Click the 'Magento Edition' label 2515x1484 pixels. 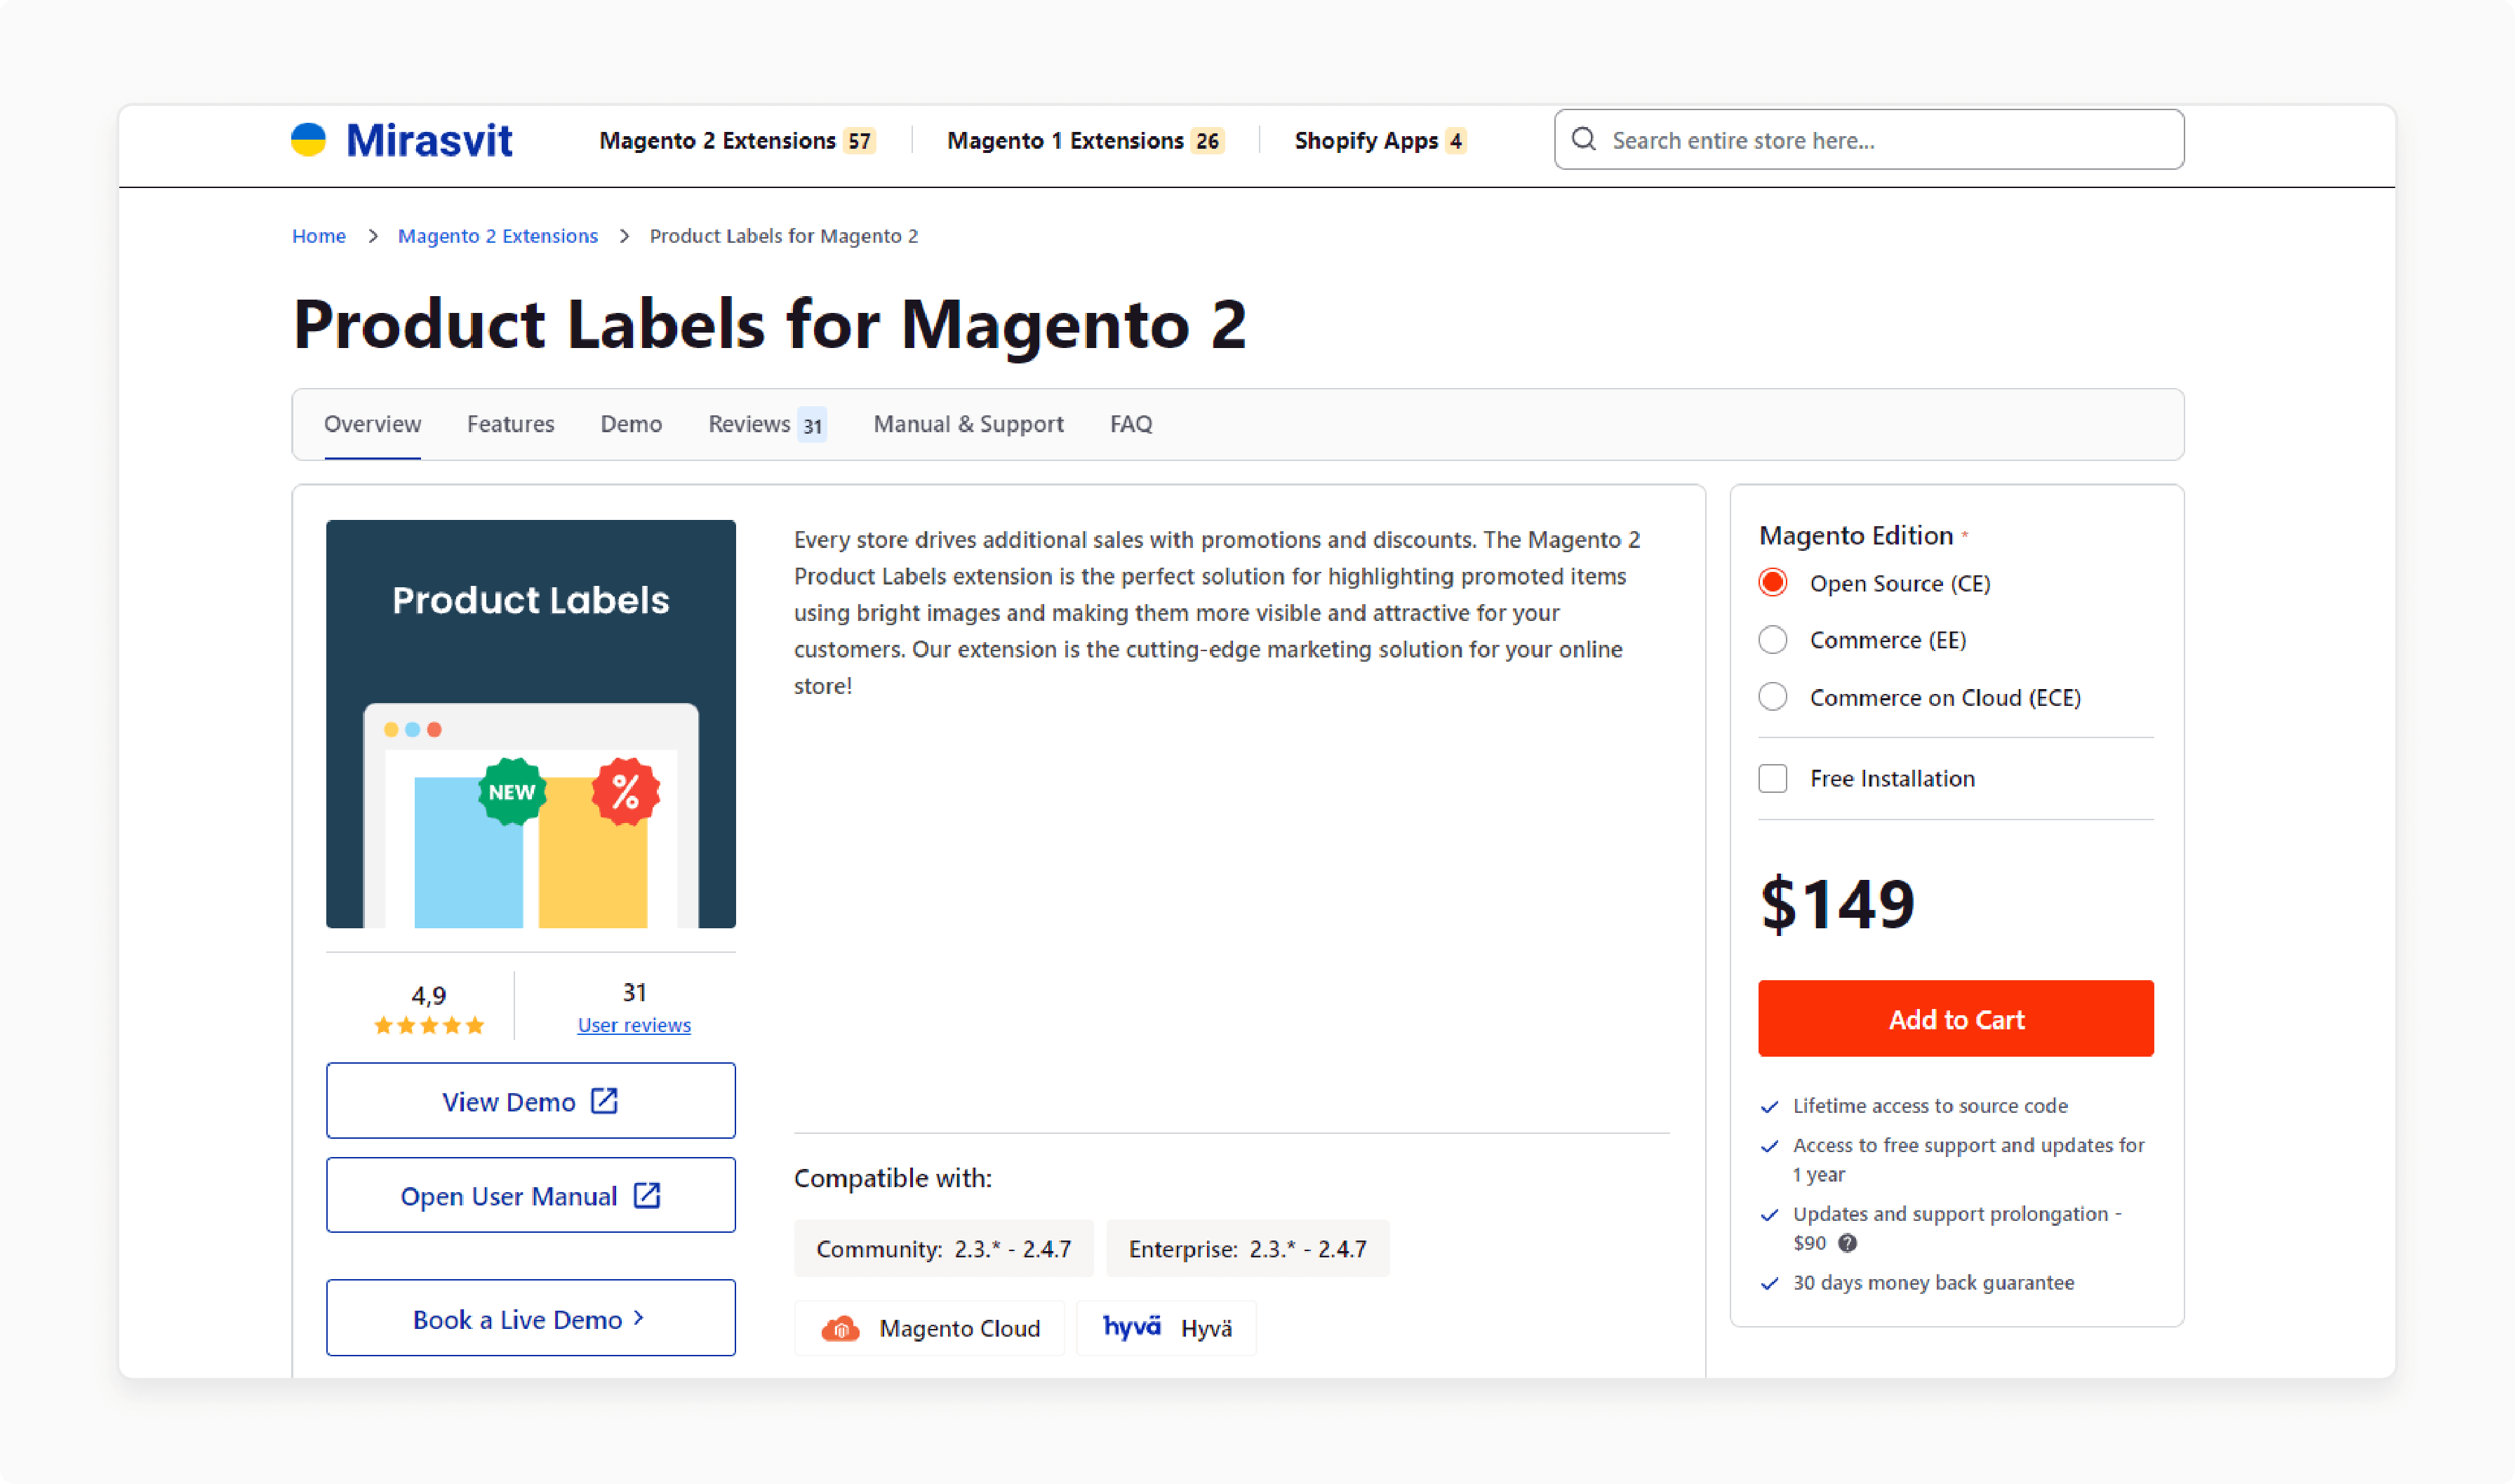click(x=1856, y=535)
